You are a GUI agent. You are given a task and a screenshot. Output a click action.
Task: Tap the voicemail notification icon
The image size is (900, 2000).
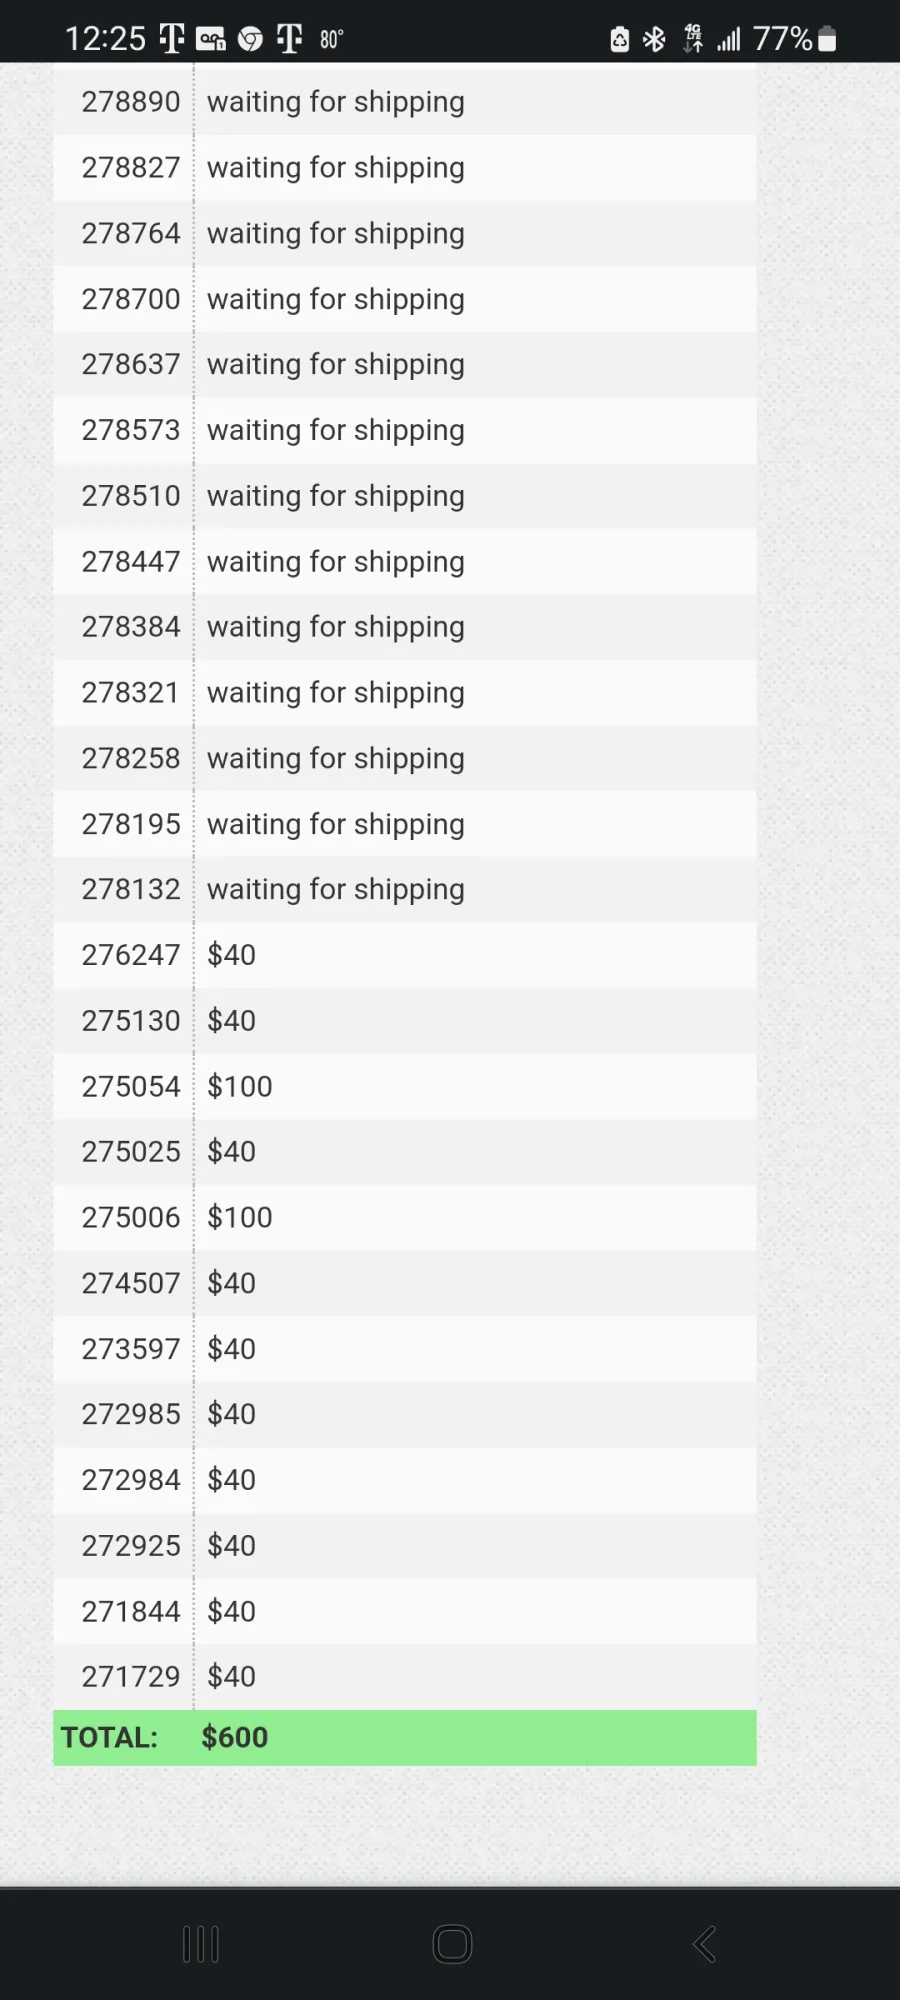[211, 39]
